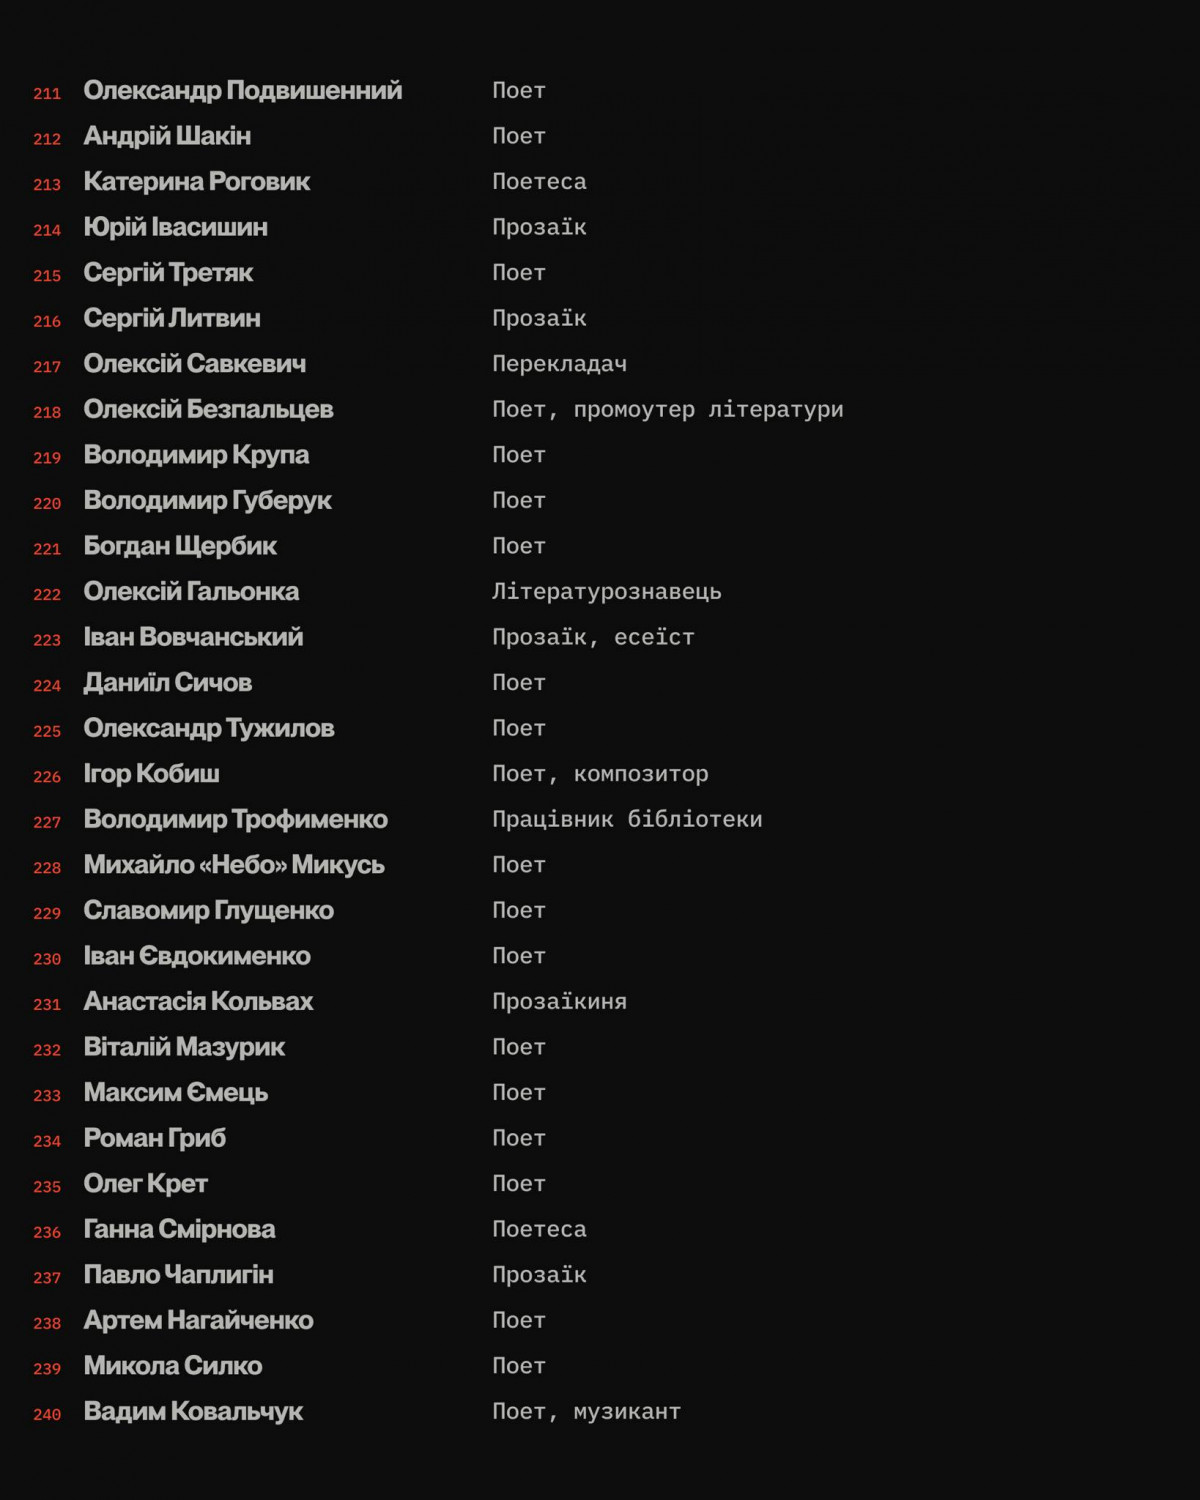Open Ганна Смірнова's entry
The height and width of the screenshot is (1500, 1200).
tap(179, 1230)
